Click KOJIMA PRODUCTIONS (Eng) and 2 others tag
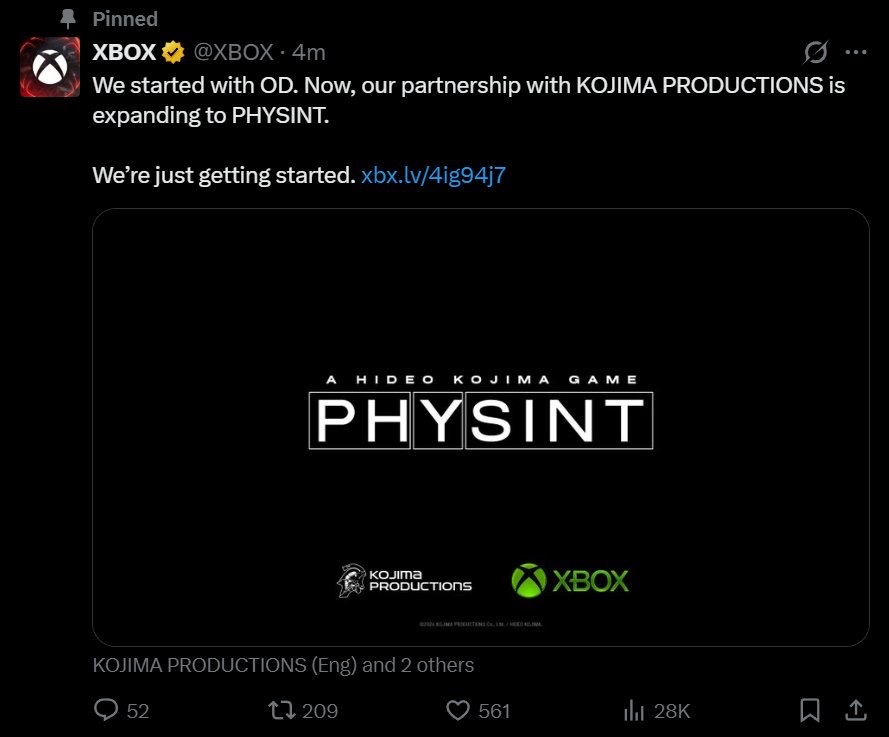 coord(283,665)
